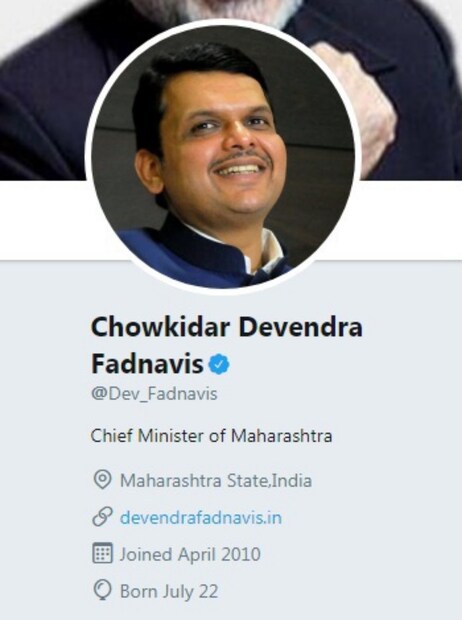Click the blue verified badge icon
The height and width of the screenshot is (620, 462).
219,364
